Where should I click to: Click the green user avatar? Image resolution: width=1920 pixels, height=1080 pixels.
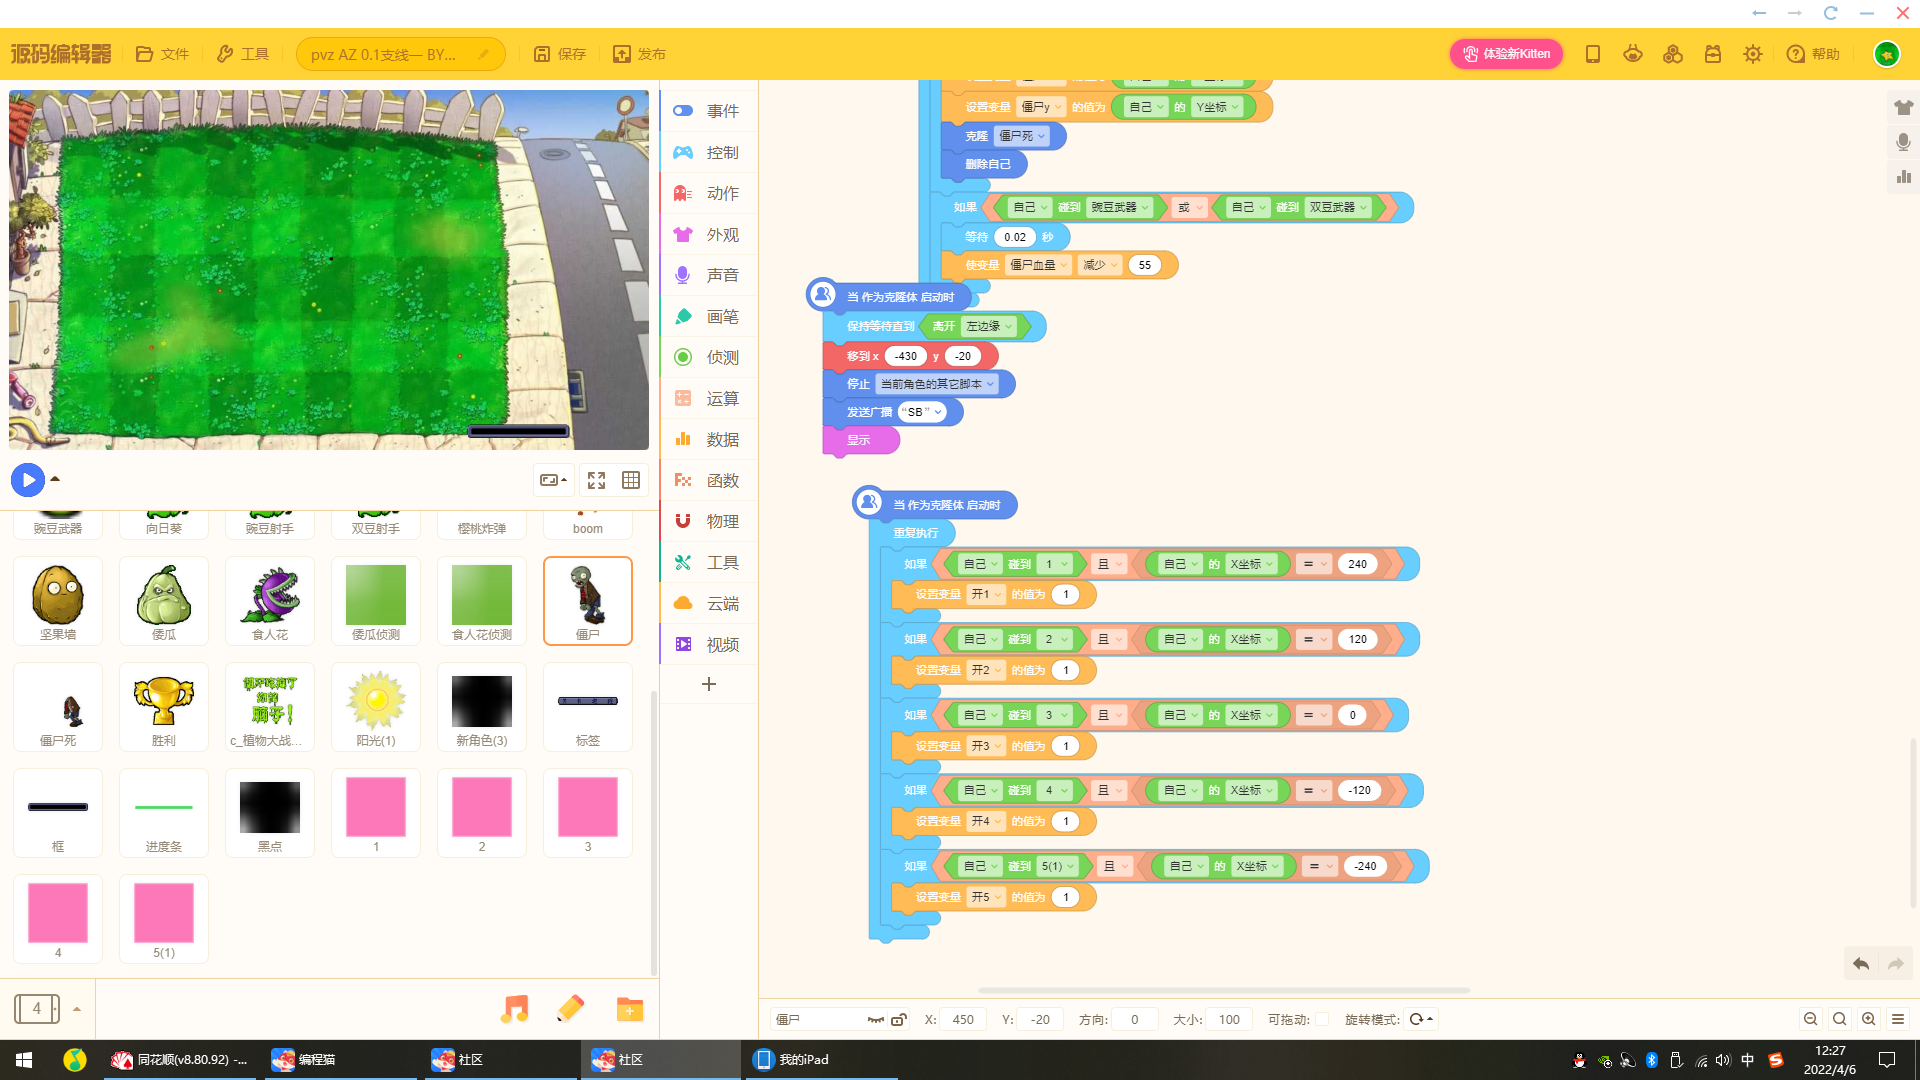1887,54
